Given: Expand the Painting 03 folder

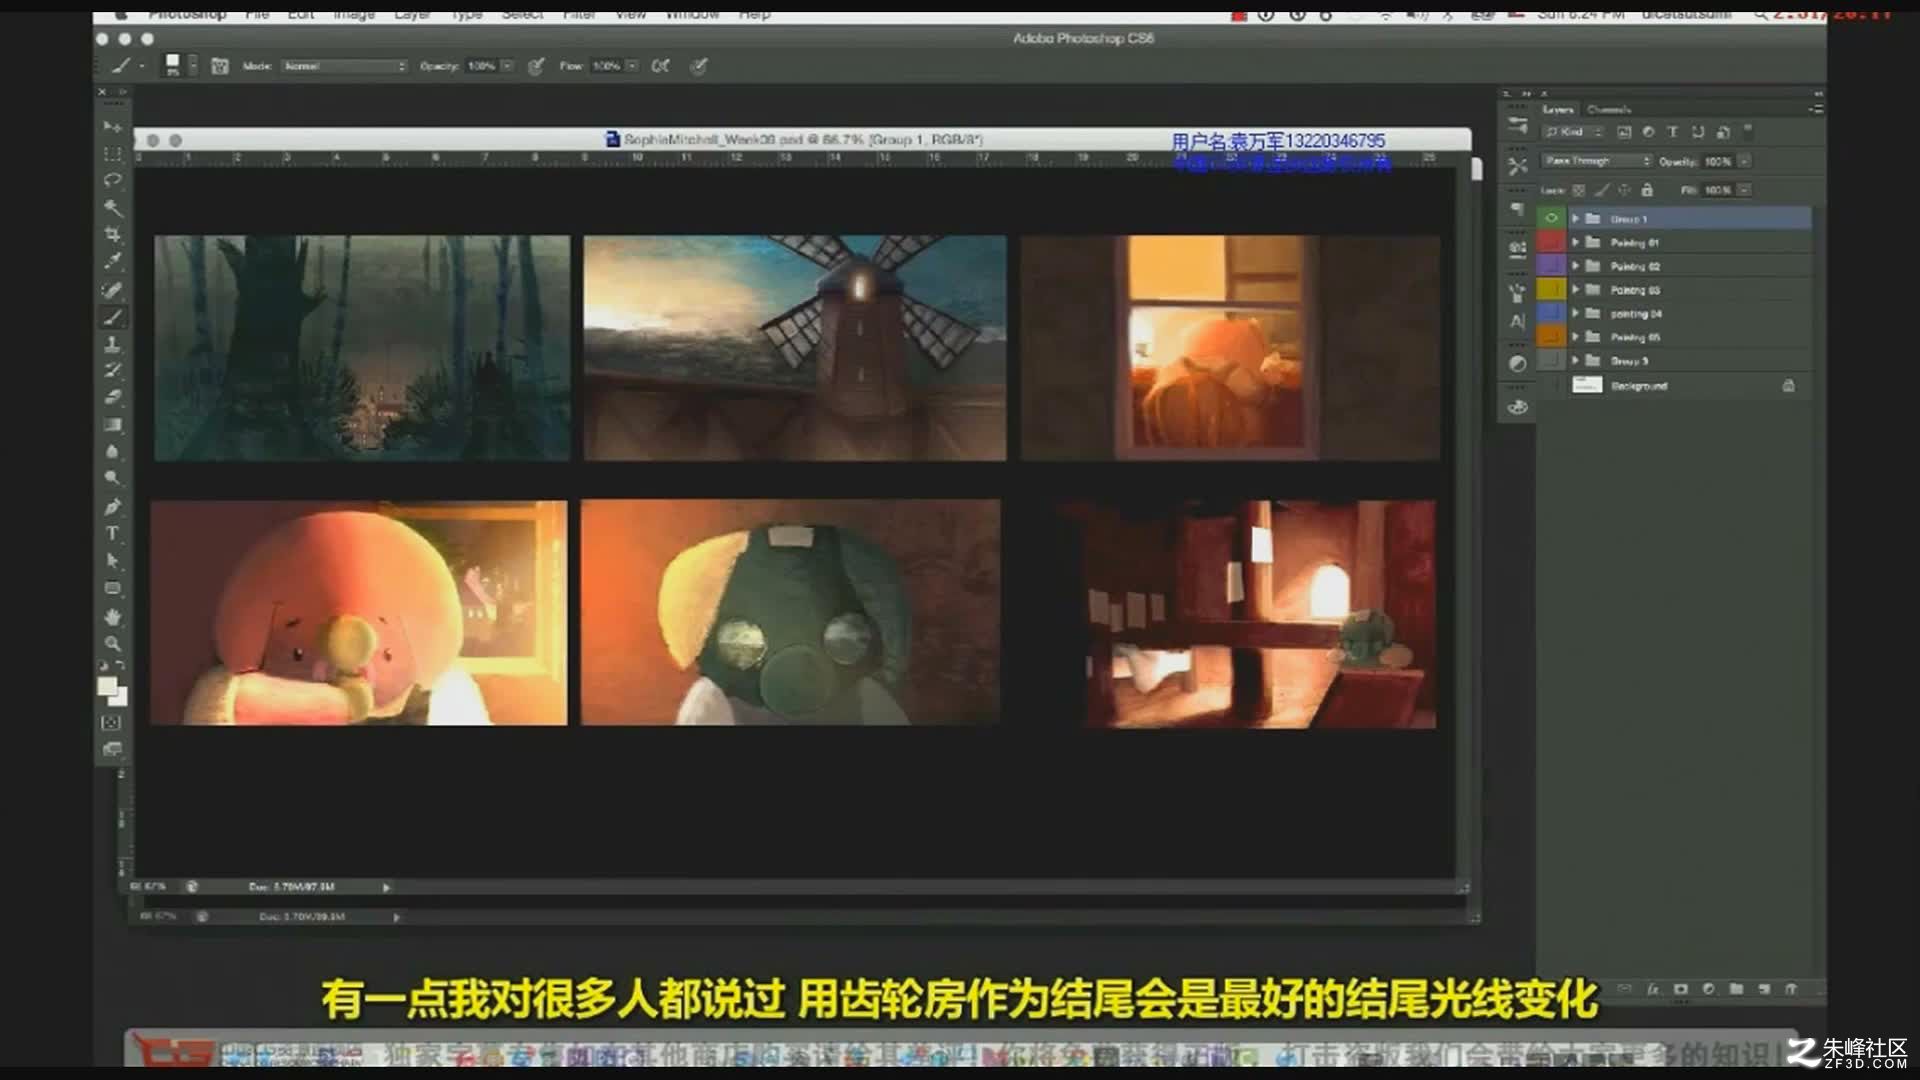Looking at the screenshot, I should (1575, 290).
